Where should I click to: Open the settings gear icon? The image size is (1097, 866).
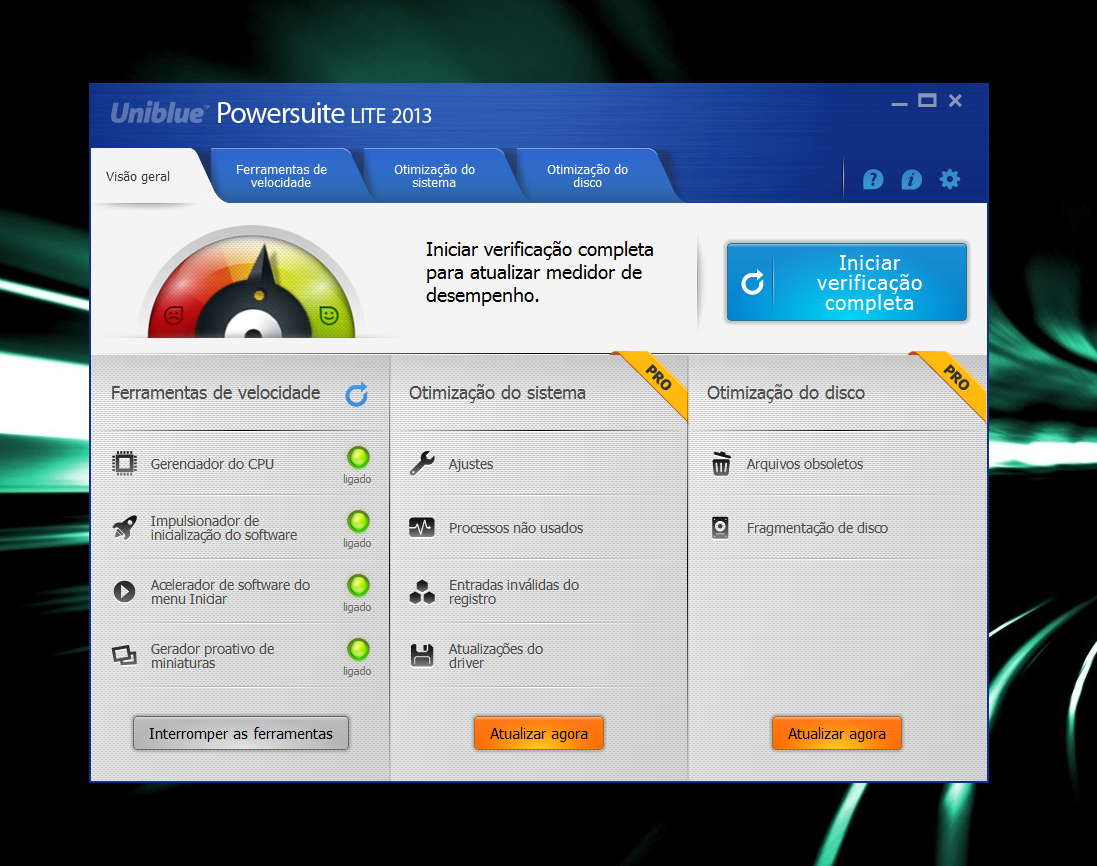click(949, 180)
